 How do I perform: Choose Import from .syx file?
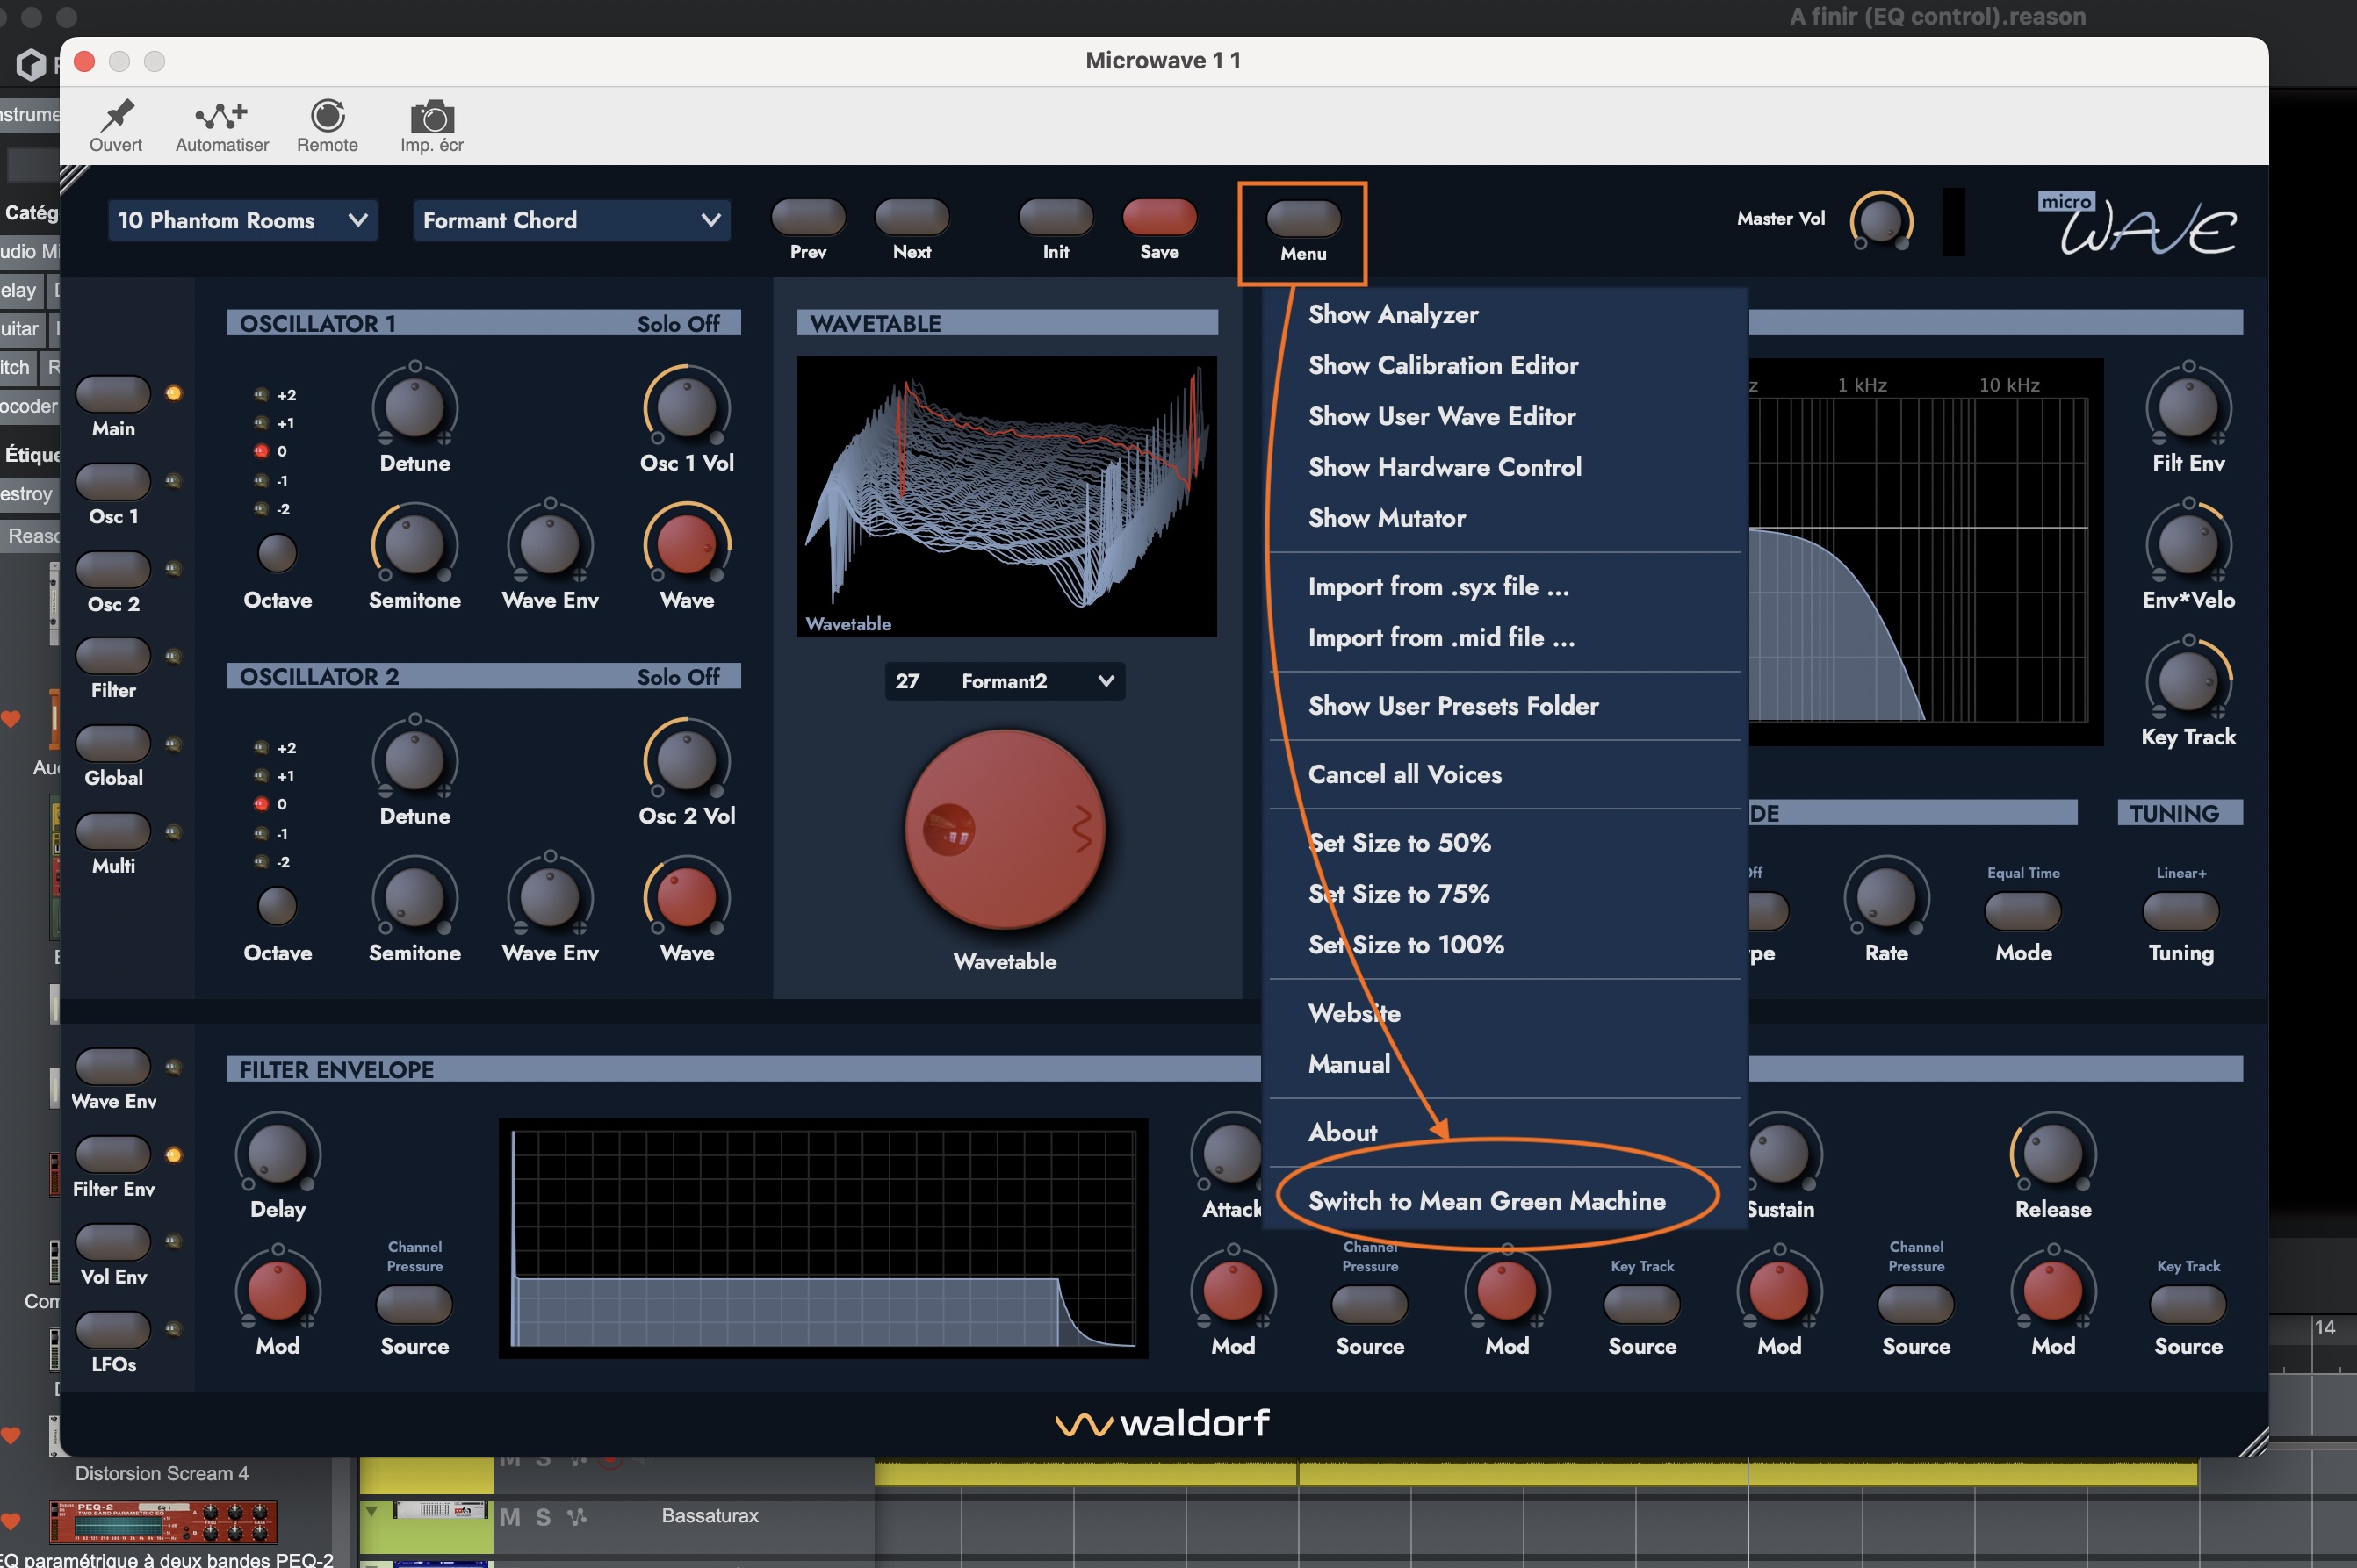coord(1504,586)
